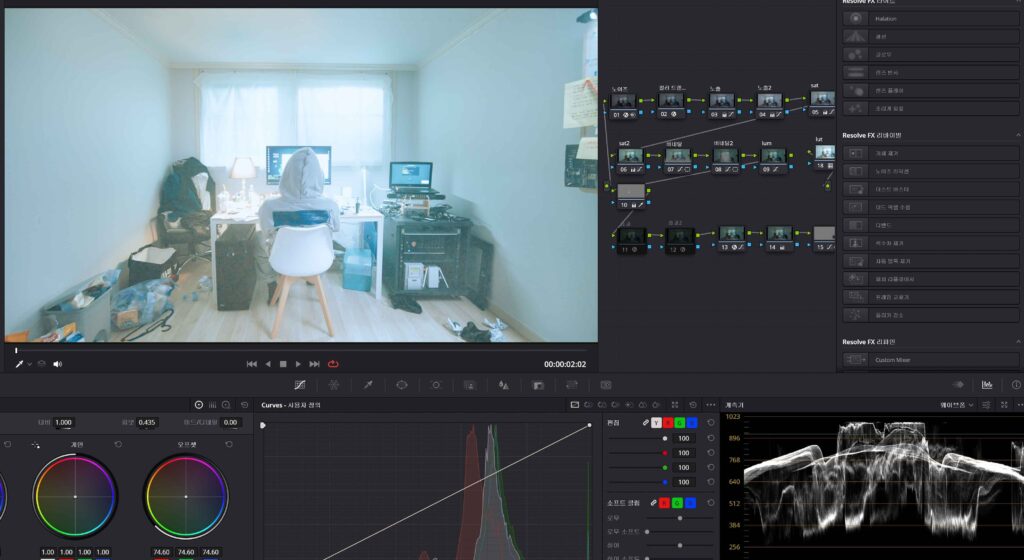Open the waveform scope type dropdown
1024x560 pixels.
click(956, 405)
